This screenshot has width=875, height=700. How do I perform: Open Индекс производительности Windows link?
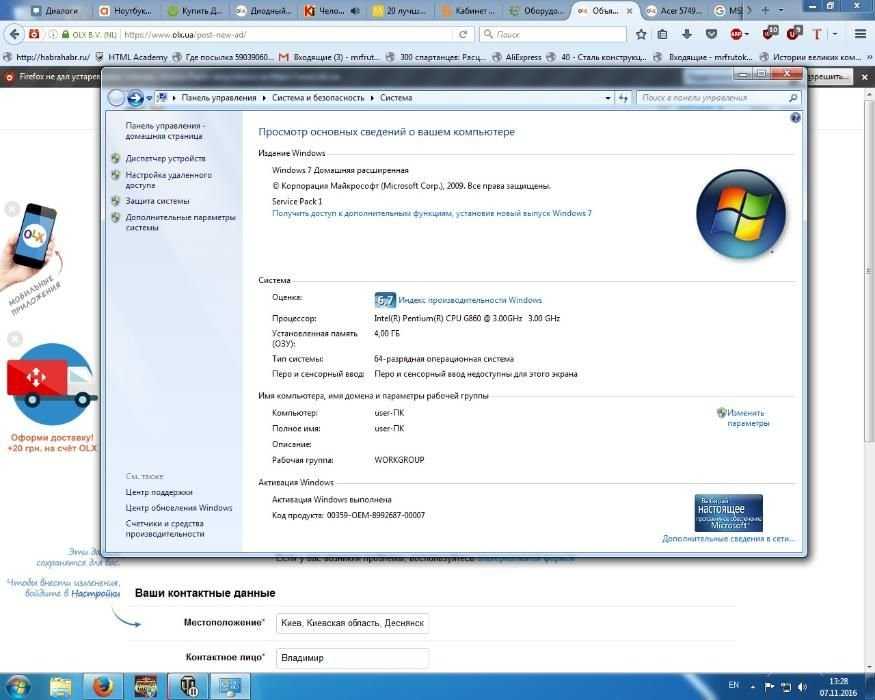click(470, 300)
